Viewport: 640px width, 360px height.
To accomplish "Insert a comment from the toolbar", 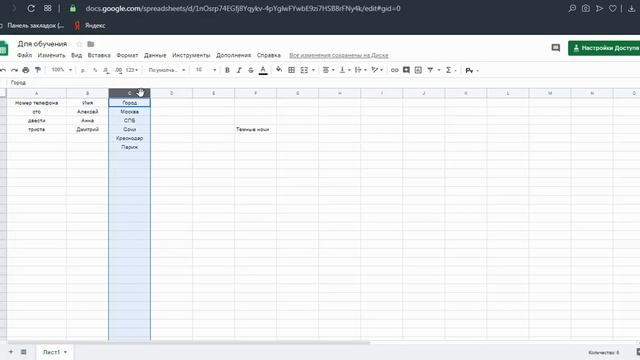I will (x=406, y=70).
